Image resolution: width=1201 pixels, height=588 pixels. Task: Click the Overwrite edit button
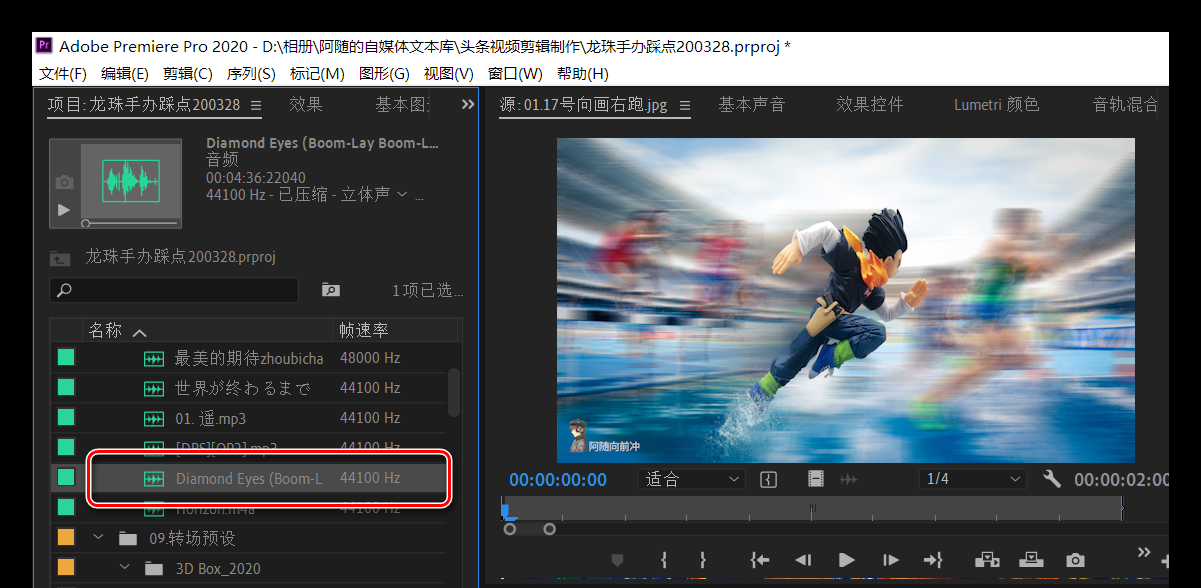pyautogui.click(x=1031, y=560)
